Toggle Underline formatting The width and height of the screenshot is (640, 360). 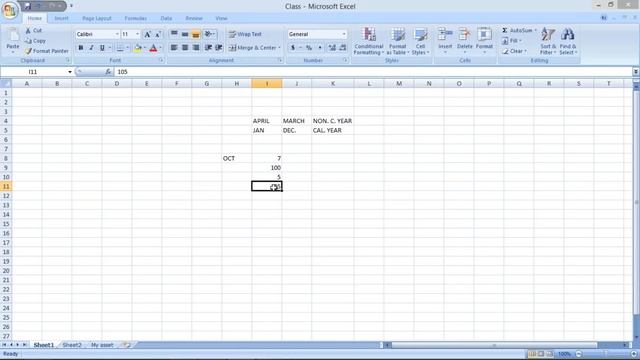click(102, 48)
